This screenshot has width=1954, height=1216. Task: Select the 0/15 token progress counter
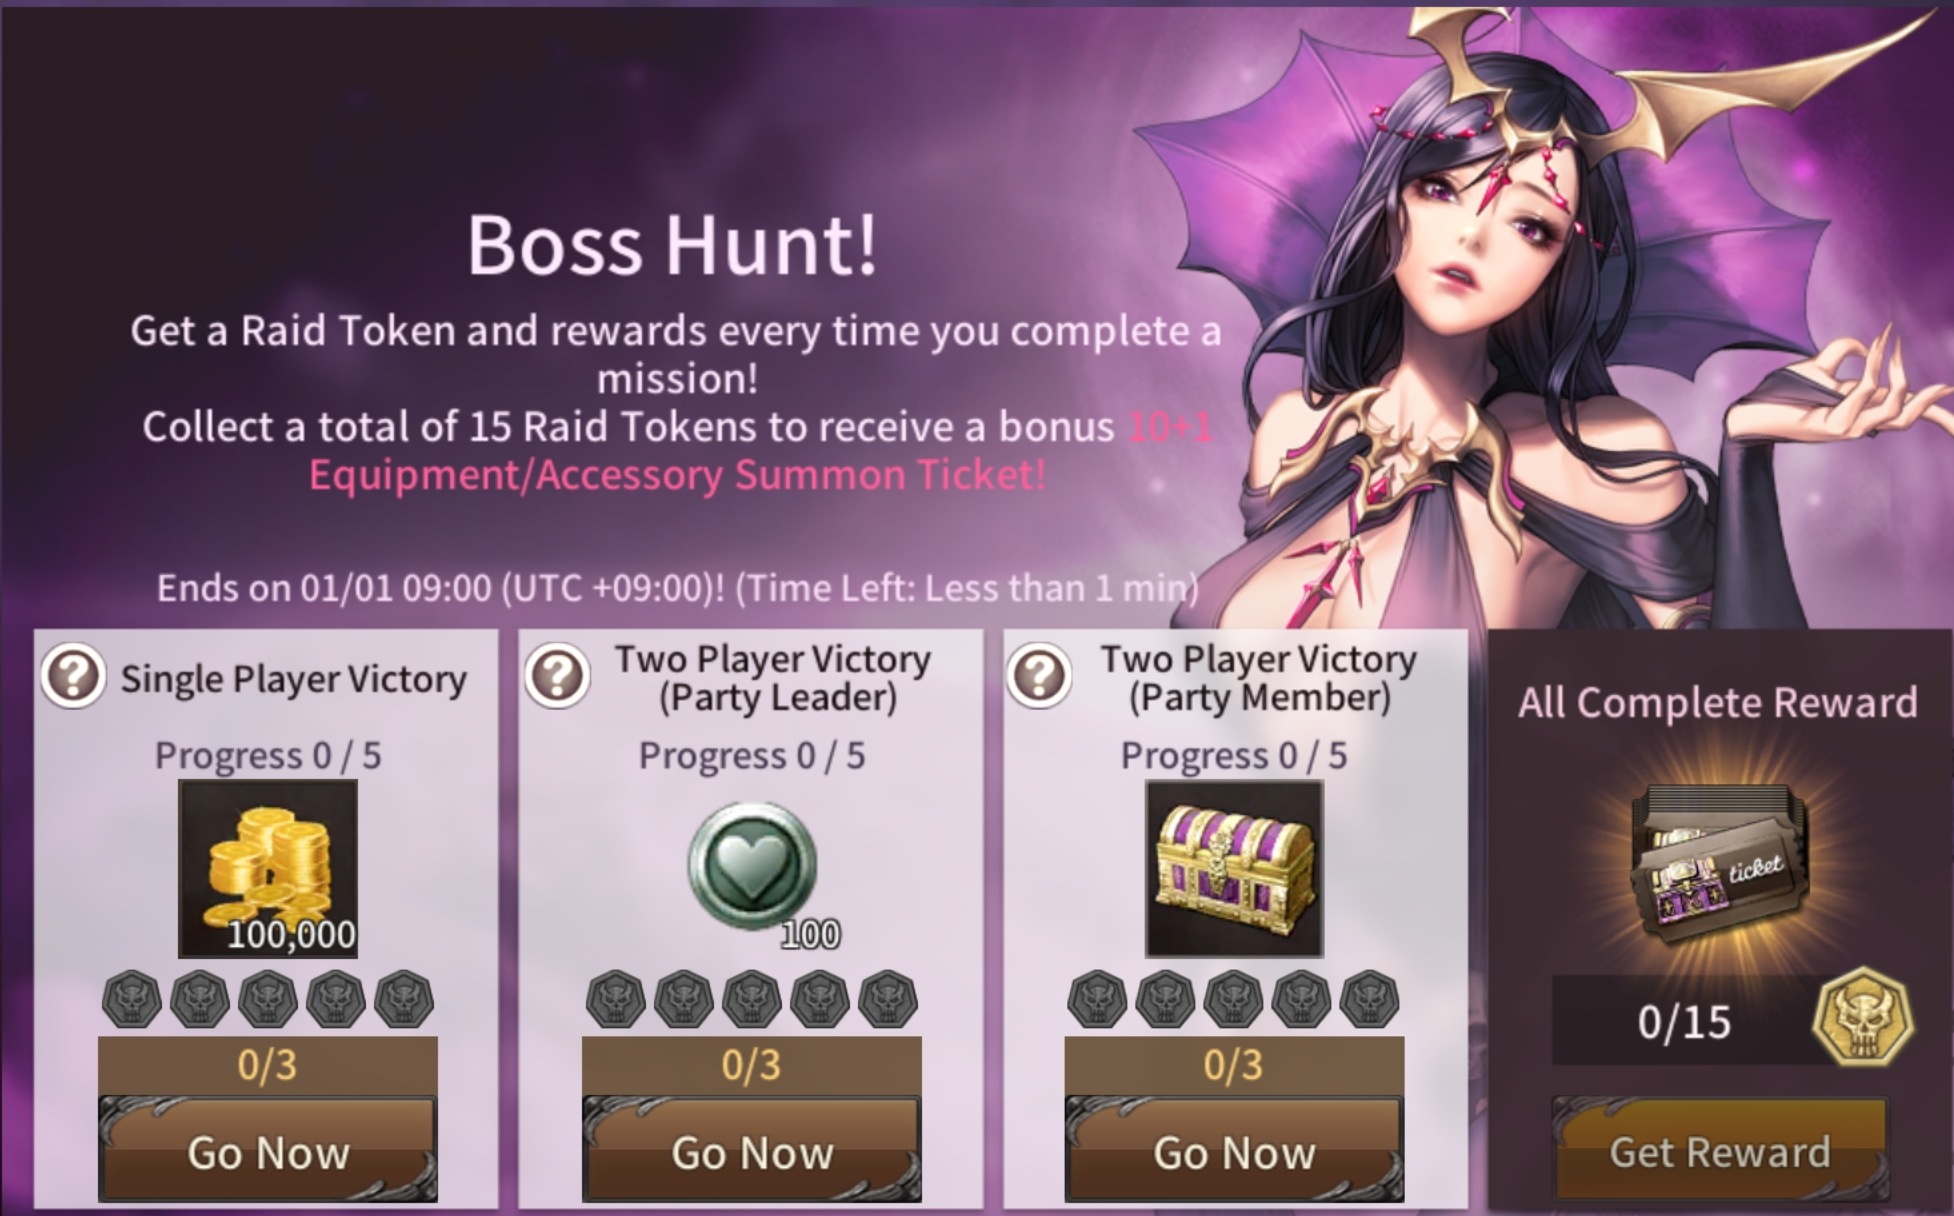tap(1685, 1021)
